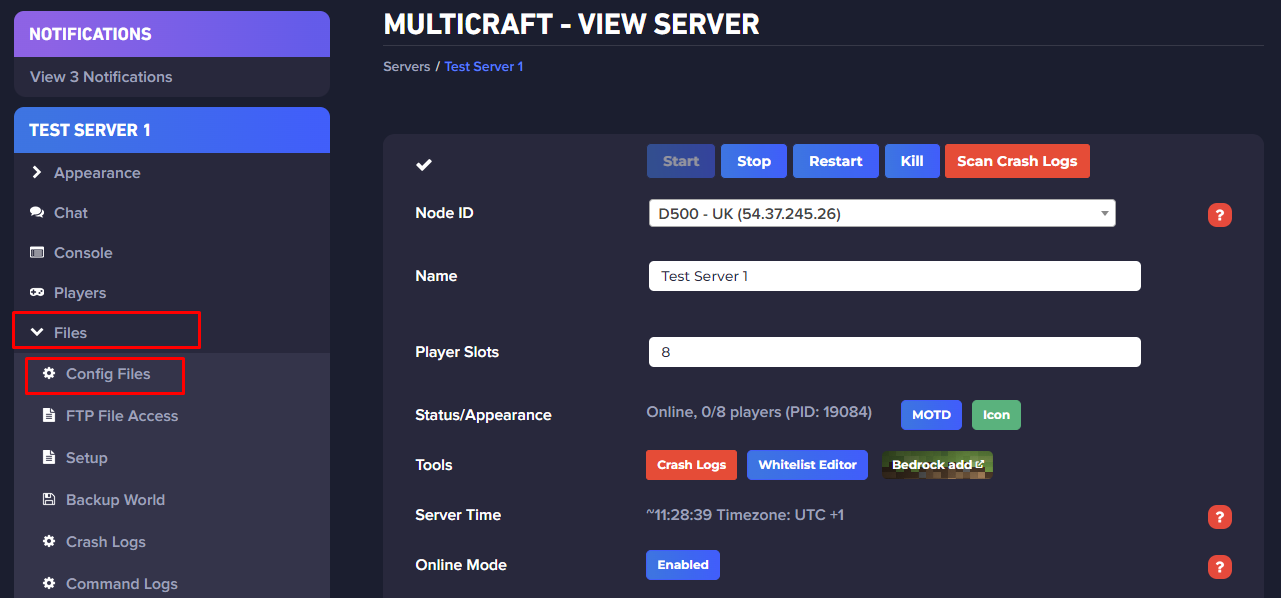Open the Console page in sidebar
Viewport: 1281px width, 598px height.
82,253
